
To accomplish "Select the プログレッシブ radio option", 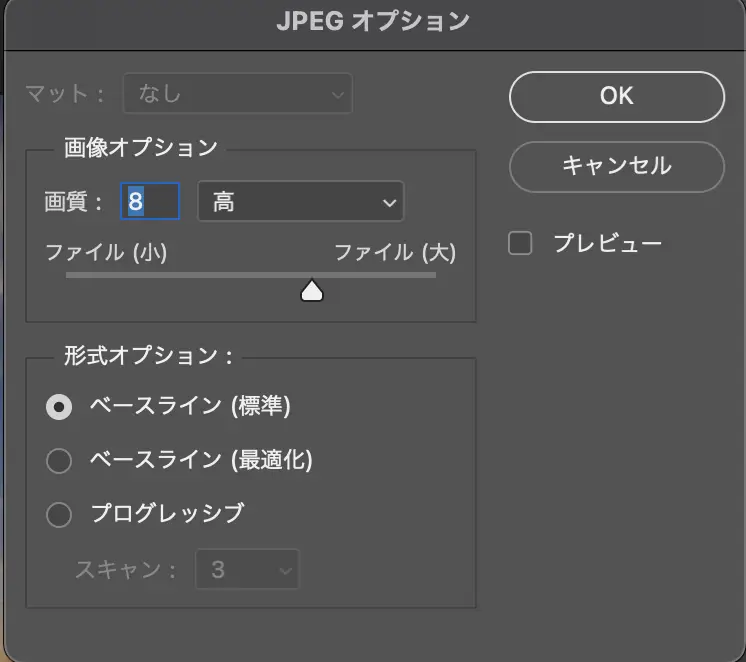I will point(60,515).
